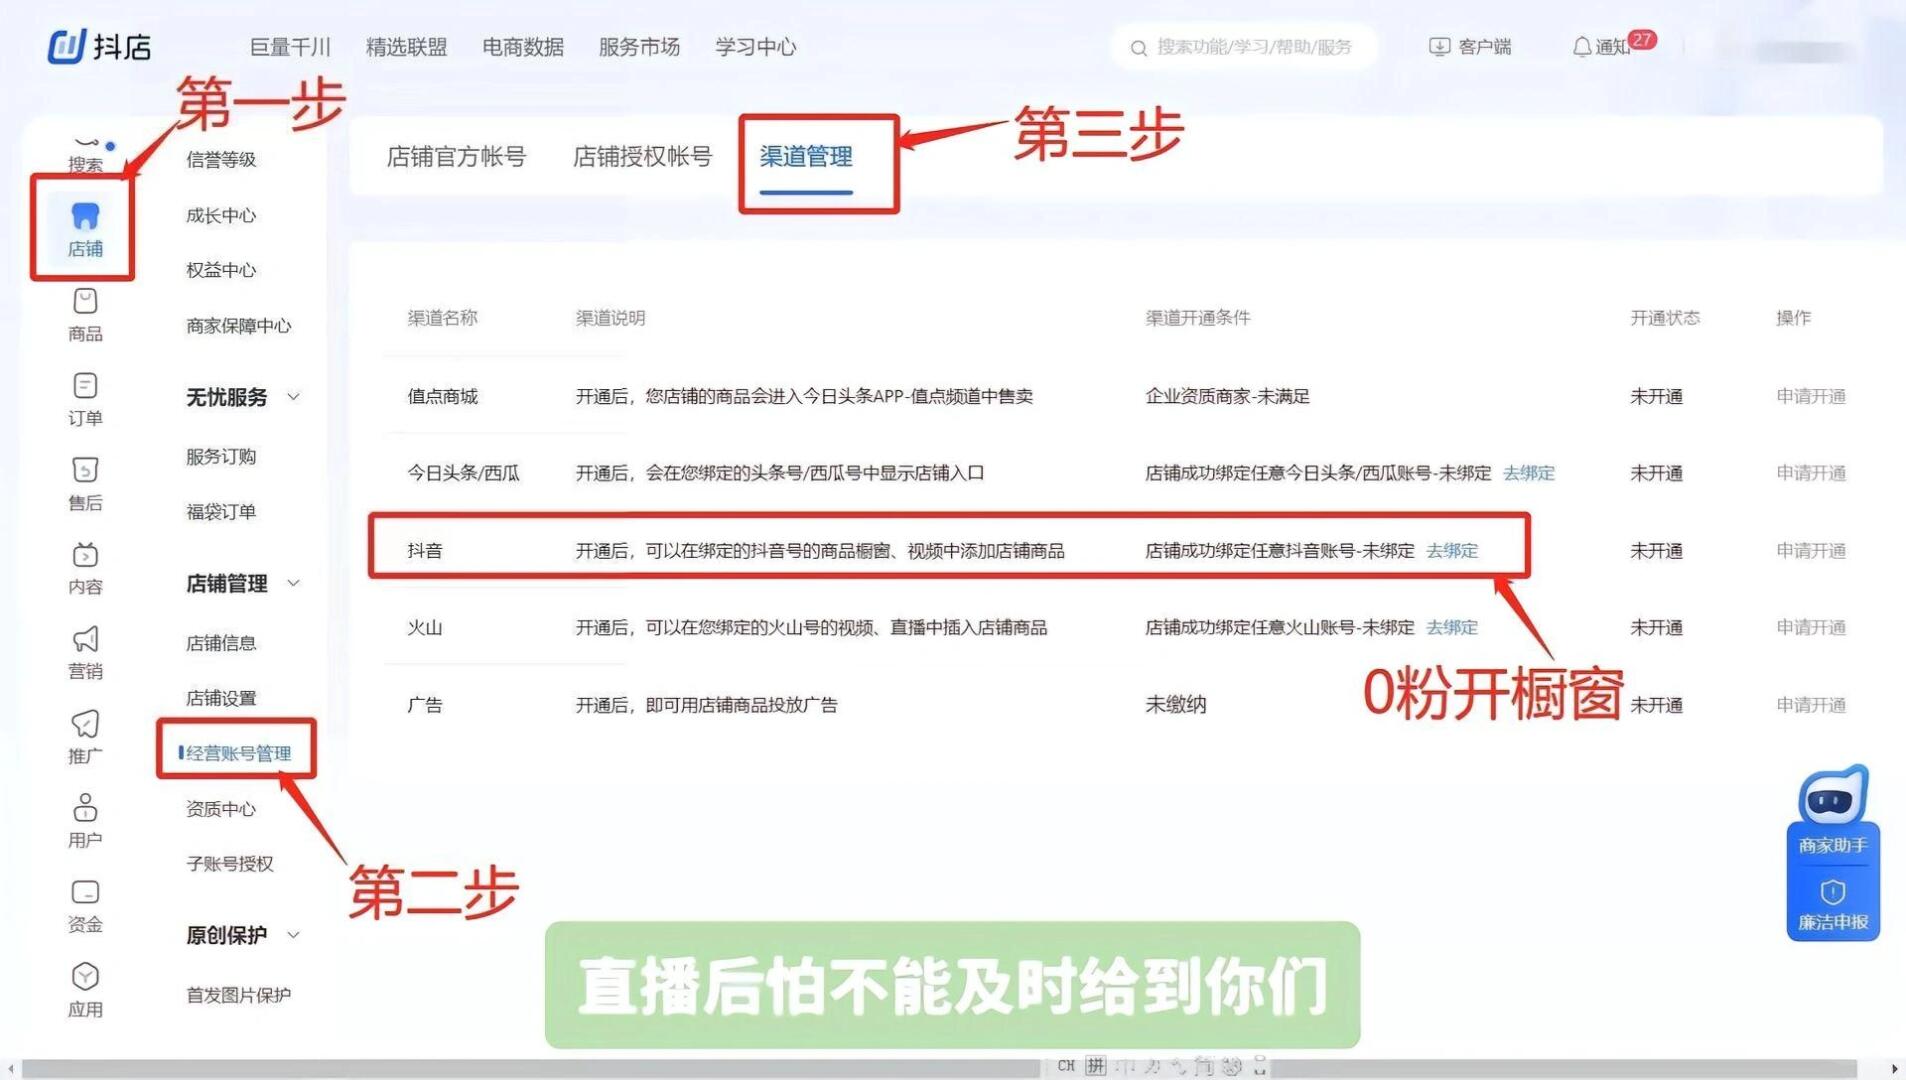The height and width of the screenshot is (1080, 1906).
Task: Open 福袋订单 in side menu
Action: pos(221,512)
